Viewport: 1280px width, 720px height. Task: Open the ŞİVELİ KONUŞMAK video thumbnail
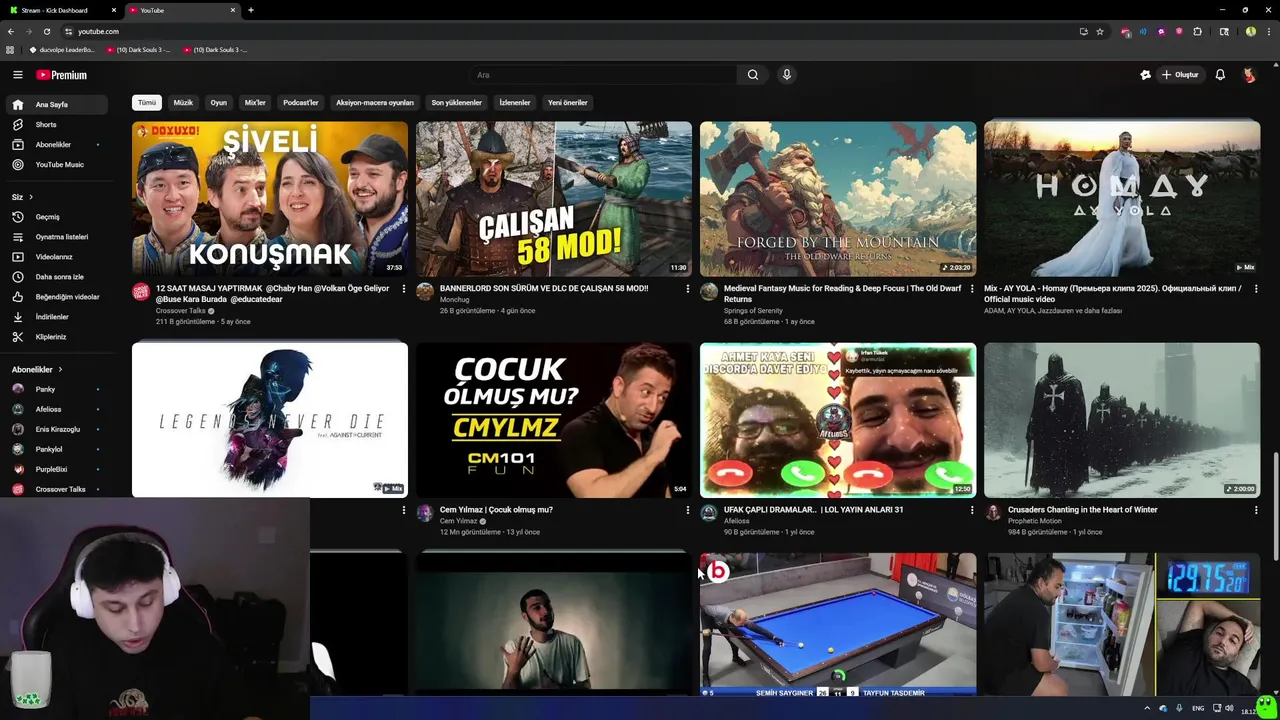click(270, 199)
